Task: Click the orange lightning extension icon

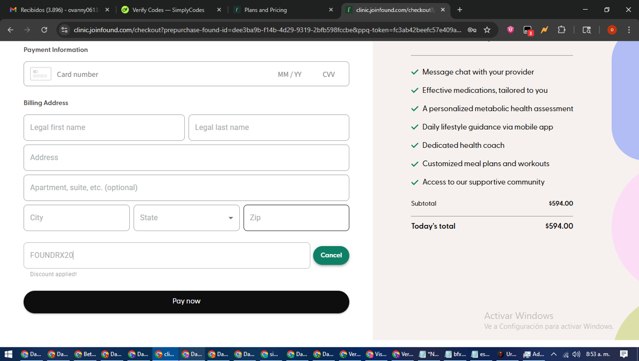Action: coord(544,29)
